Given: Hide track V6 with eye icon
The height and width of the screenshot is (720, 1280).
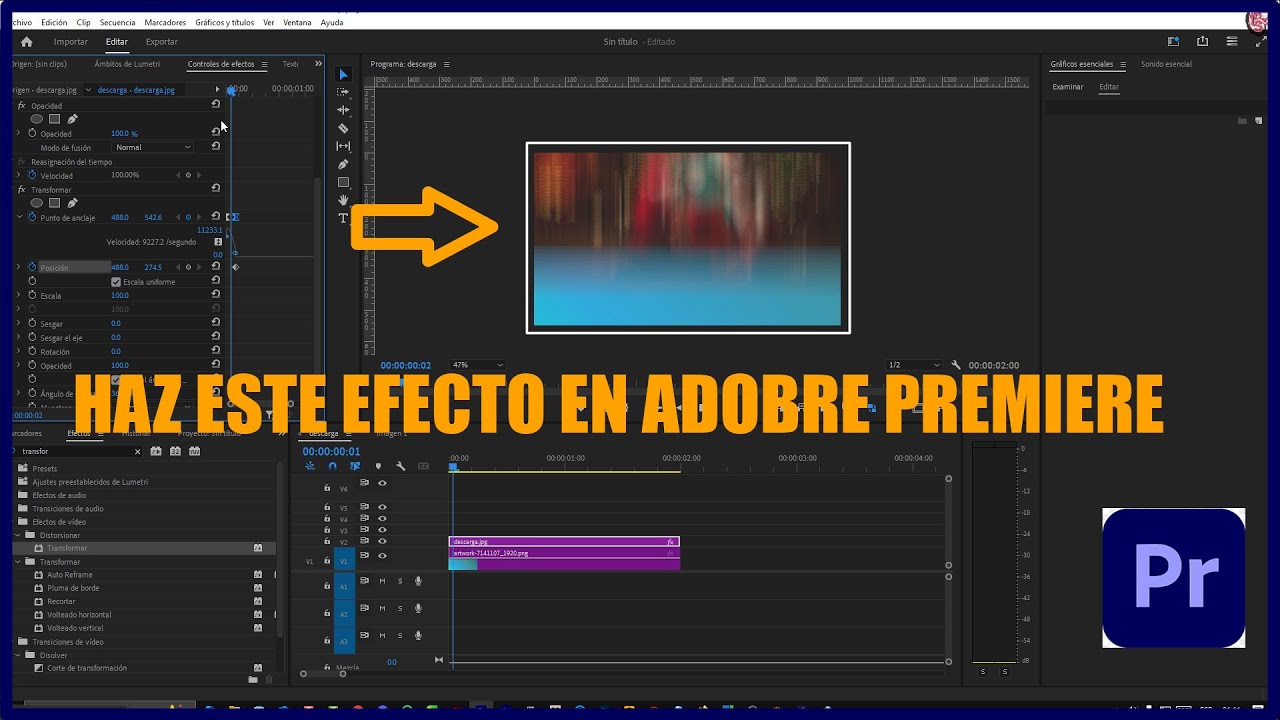Looking at the screenshot, I should [x=382, y=483].
